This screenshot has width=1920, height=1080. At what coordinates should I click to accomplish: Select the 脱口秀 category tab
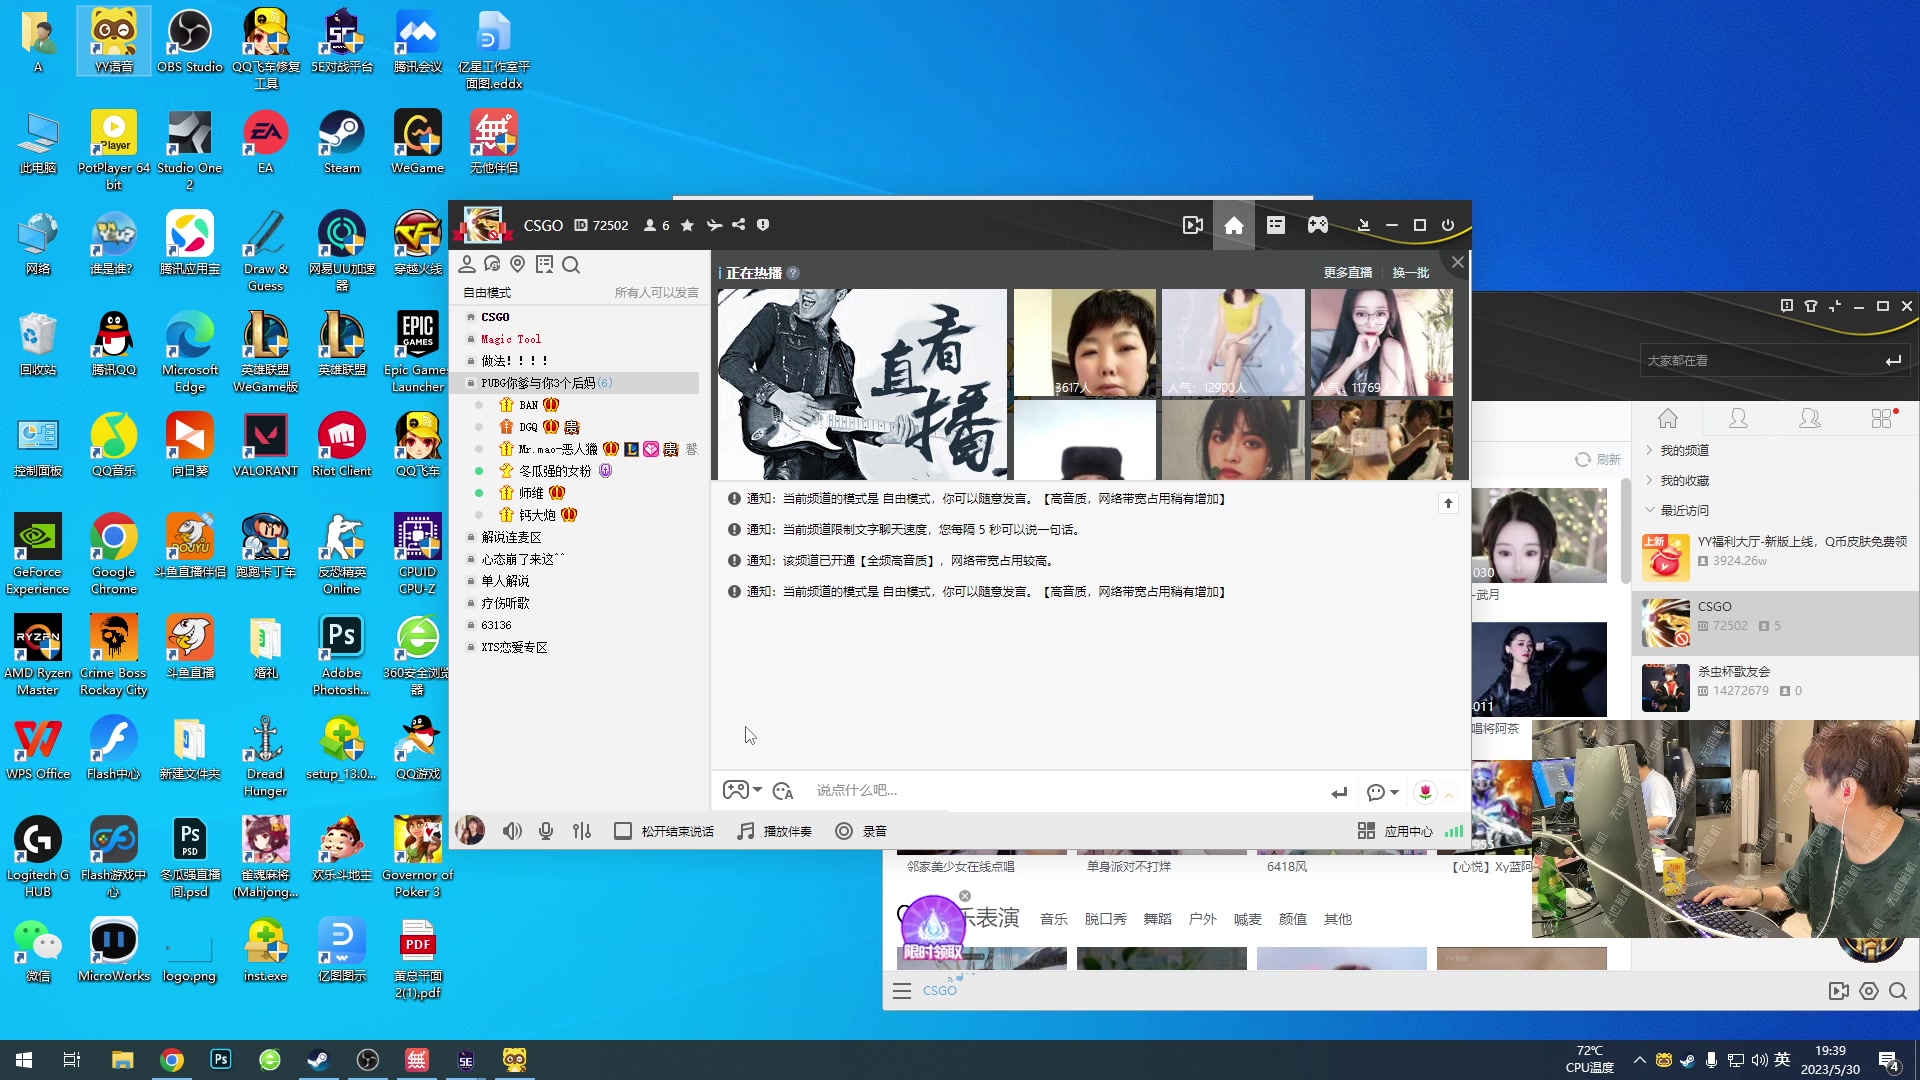point(1105,919)
